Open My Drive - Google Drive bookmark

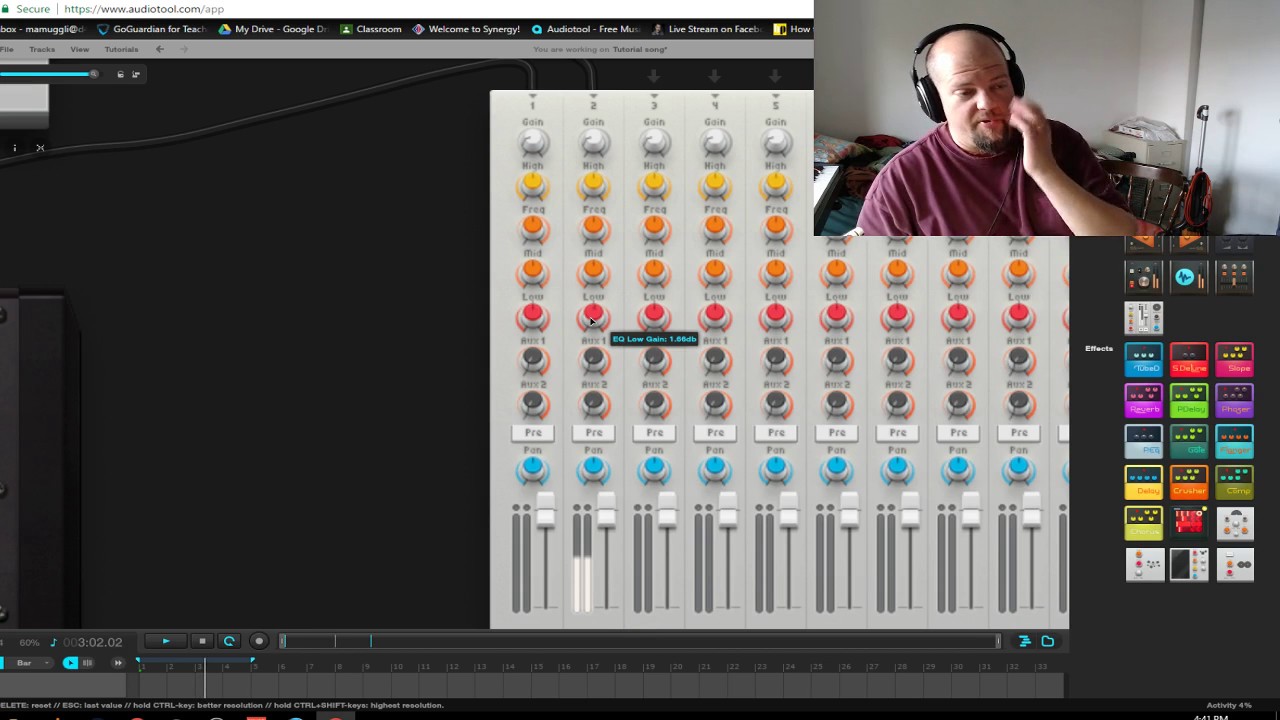coord(273,29)
